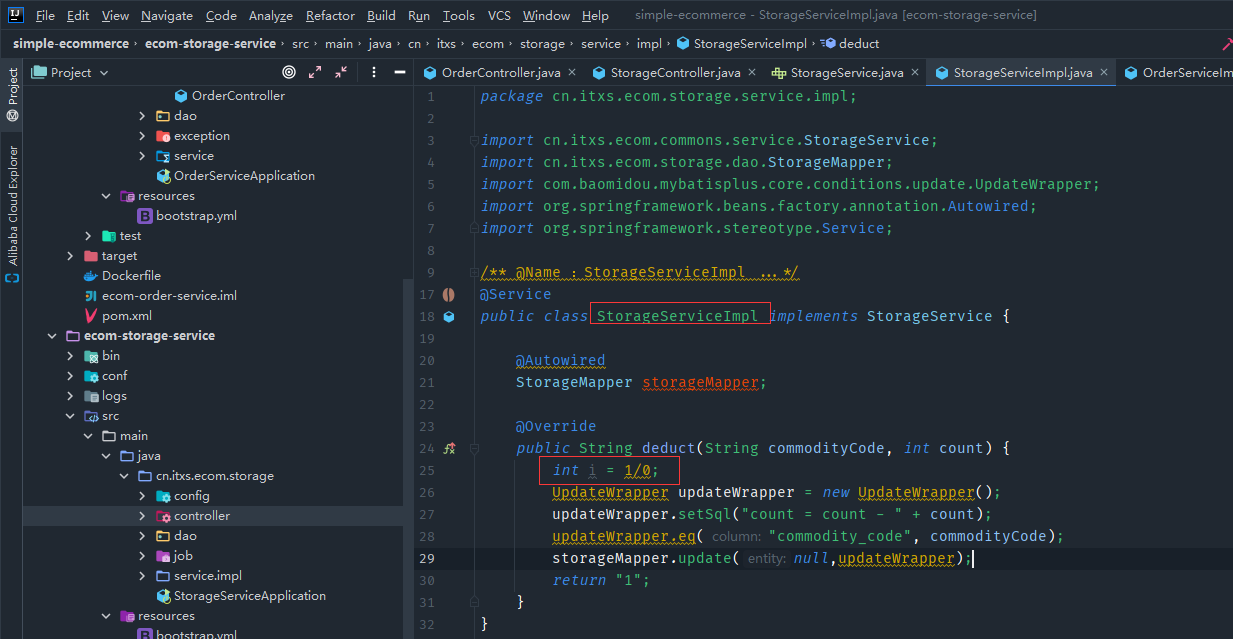Open the Build menu
Viewport: 1233px width, 639px height.
point(381,15)
